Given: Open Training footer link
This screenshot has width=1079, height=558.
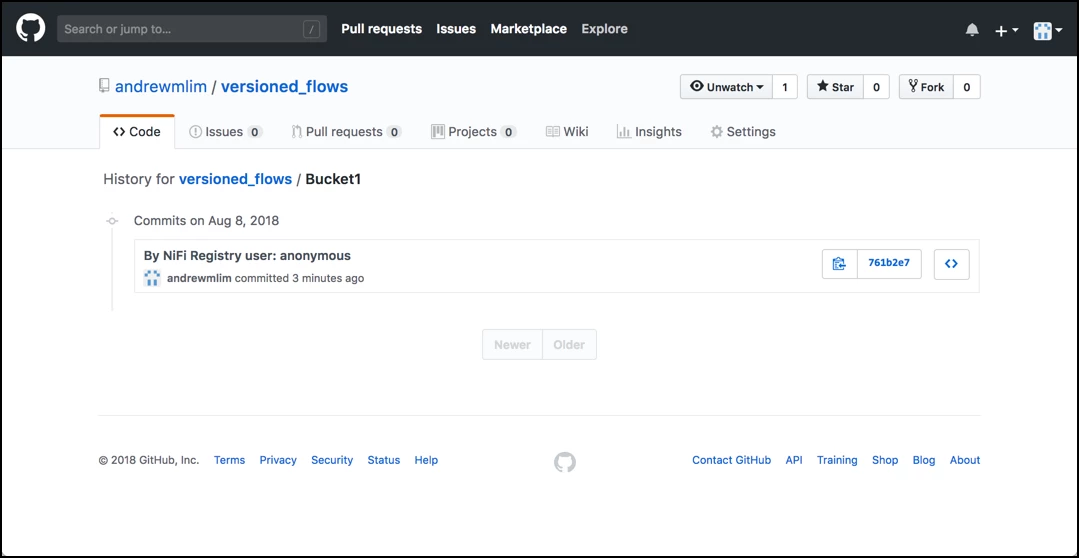Looking at the screenshot, I should pyautogui.click(x=837, y=460).
